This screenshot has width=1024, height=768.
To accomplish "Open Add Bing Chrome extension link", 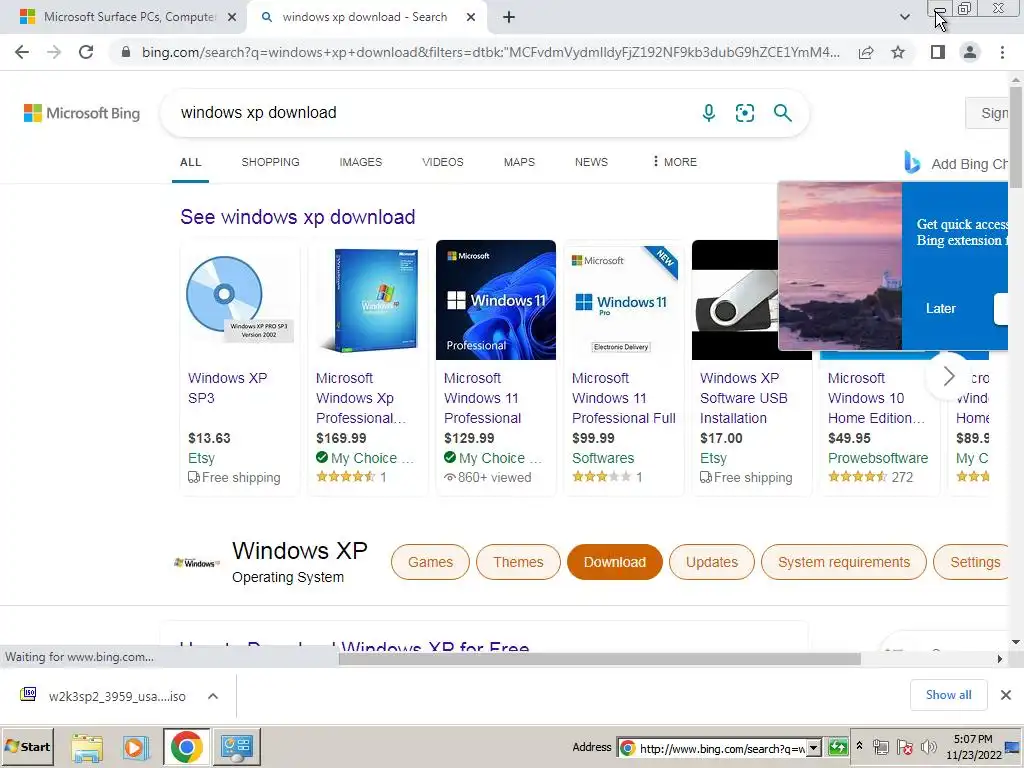I will 955,163.
